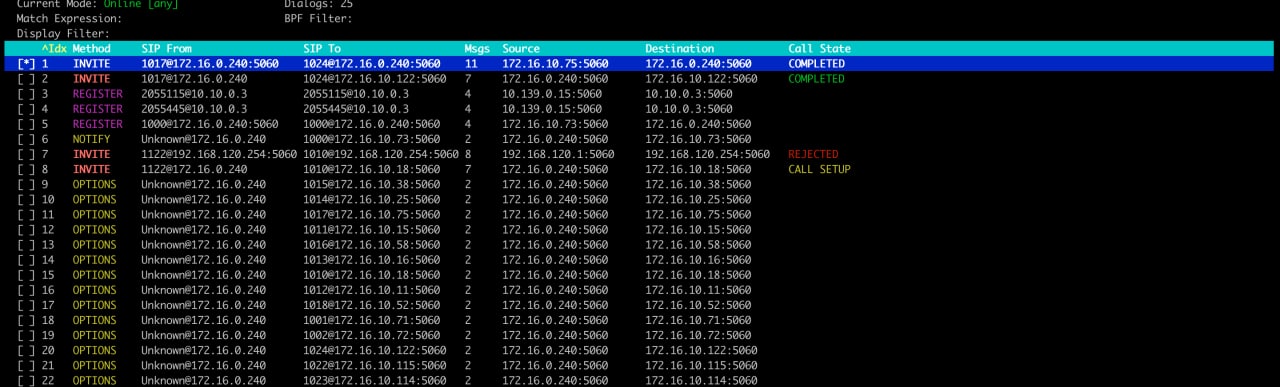The height and width of the screenshot is (387, 1280).
Task: Tick the checkbox for OPTIONS row 13
Action: [27, 245]
